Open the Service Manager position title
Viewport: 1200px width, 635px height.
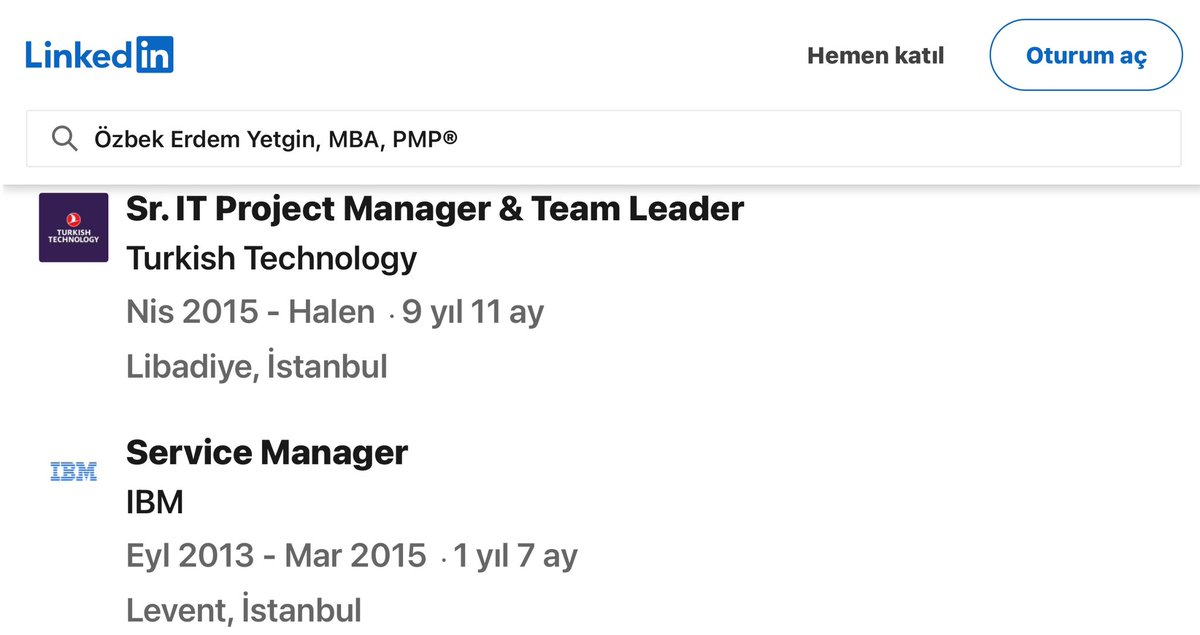tap(267, 453)
